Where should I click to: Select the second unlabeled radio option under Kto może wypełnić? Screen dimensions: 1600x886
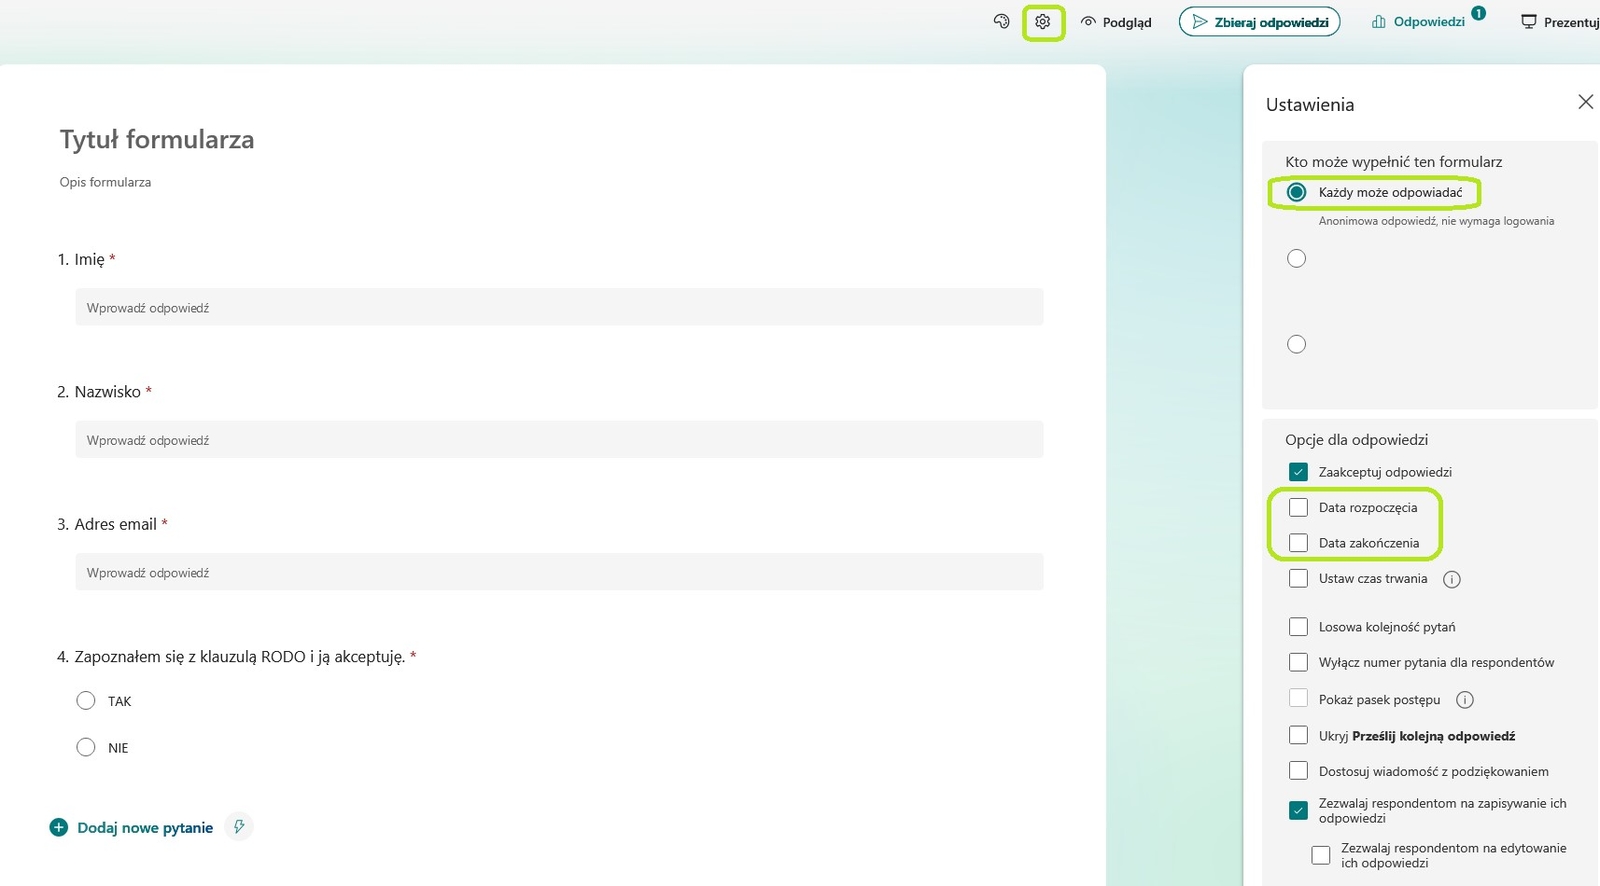(x=1296, y=258)
